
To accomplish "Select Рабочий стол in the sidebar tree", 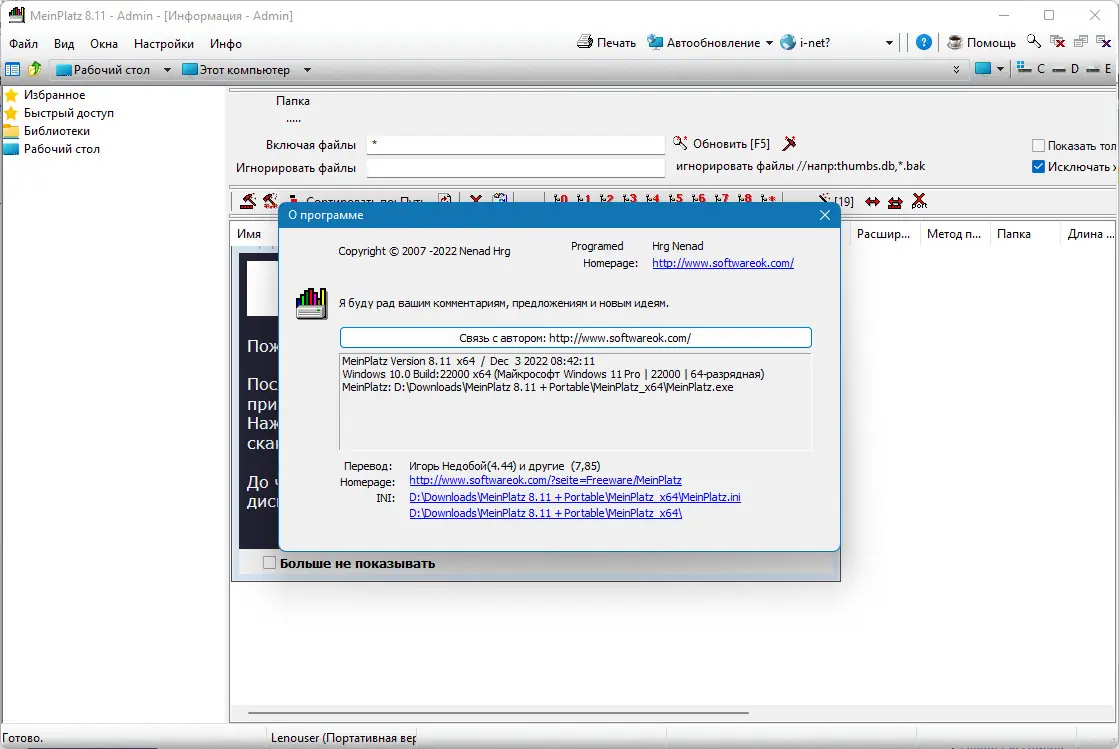I will (x=61, y=148).
